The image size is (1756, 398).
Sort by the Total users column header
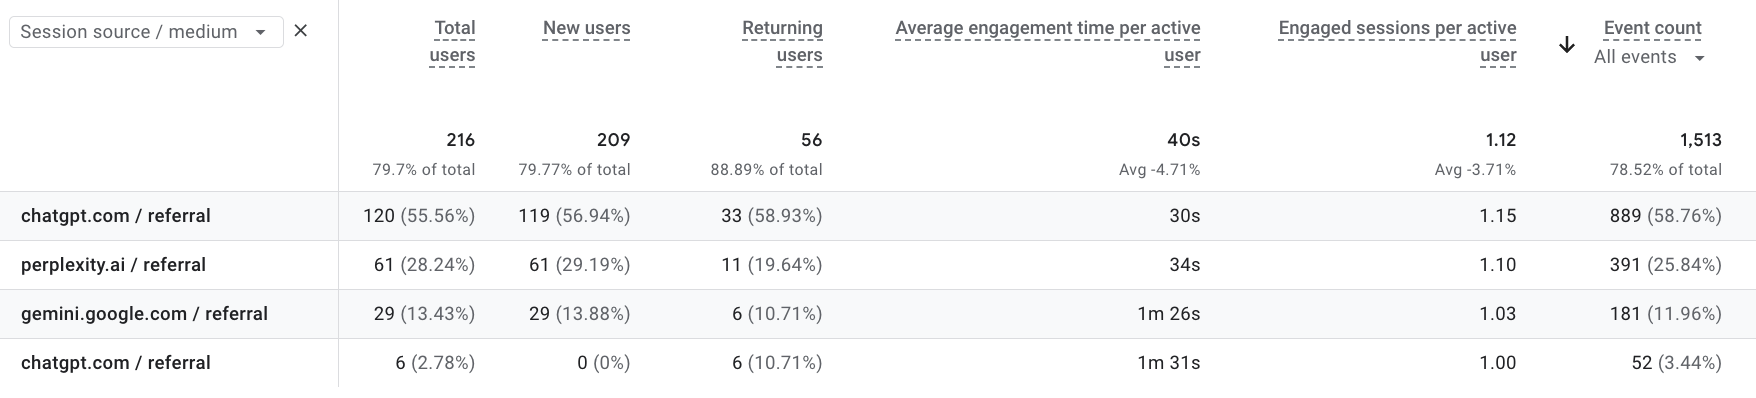coord(453,42)
